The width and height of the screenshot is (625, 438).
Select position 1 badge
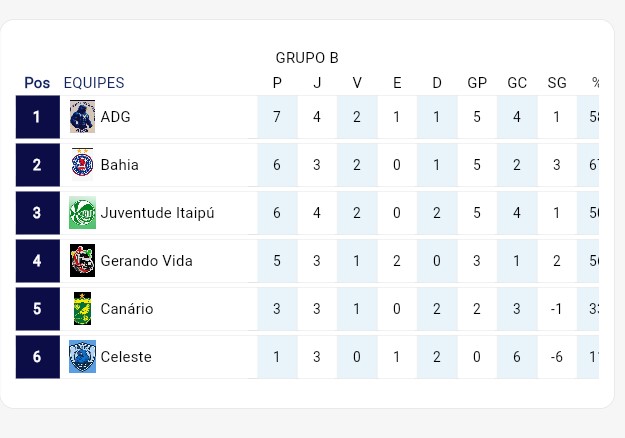(37, 117)
